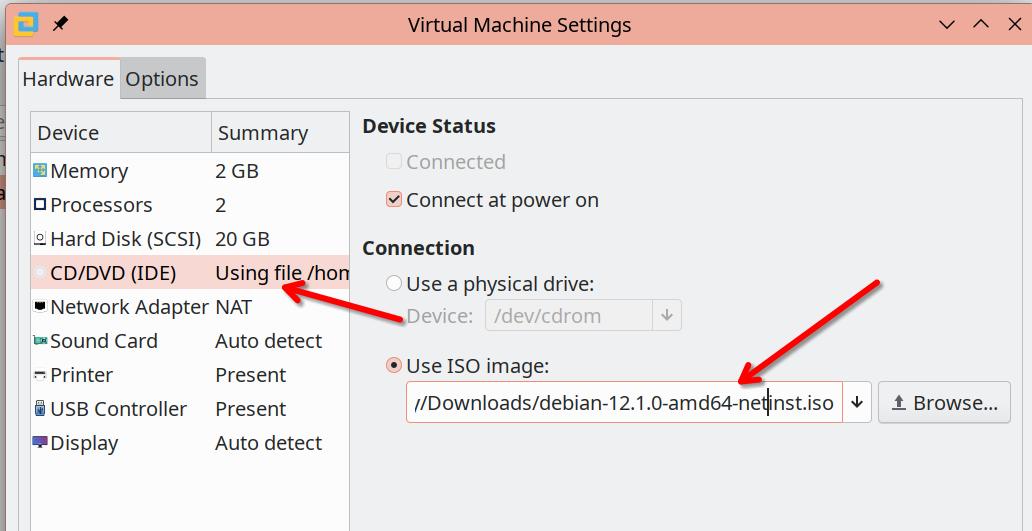The width and height of the screenshot is (1032, 531).
Task: Select Use a physical drive option
Action: [x=394, y=284]
